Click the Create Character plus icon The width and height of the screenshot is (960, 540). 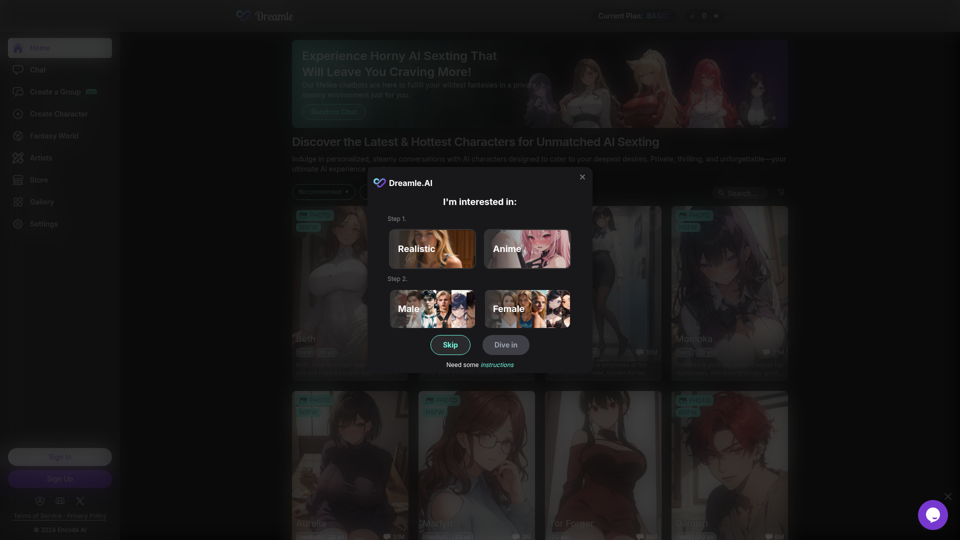pyautogui.click(x=18, y=114)
